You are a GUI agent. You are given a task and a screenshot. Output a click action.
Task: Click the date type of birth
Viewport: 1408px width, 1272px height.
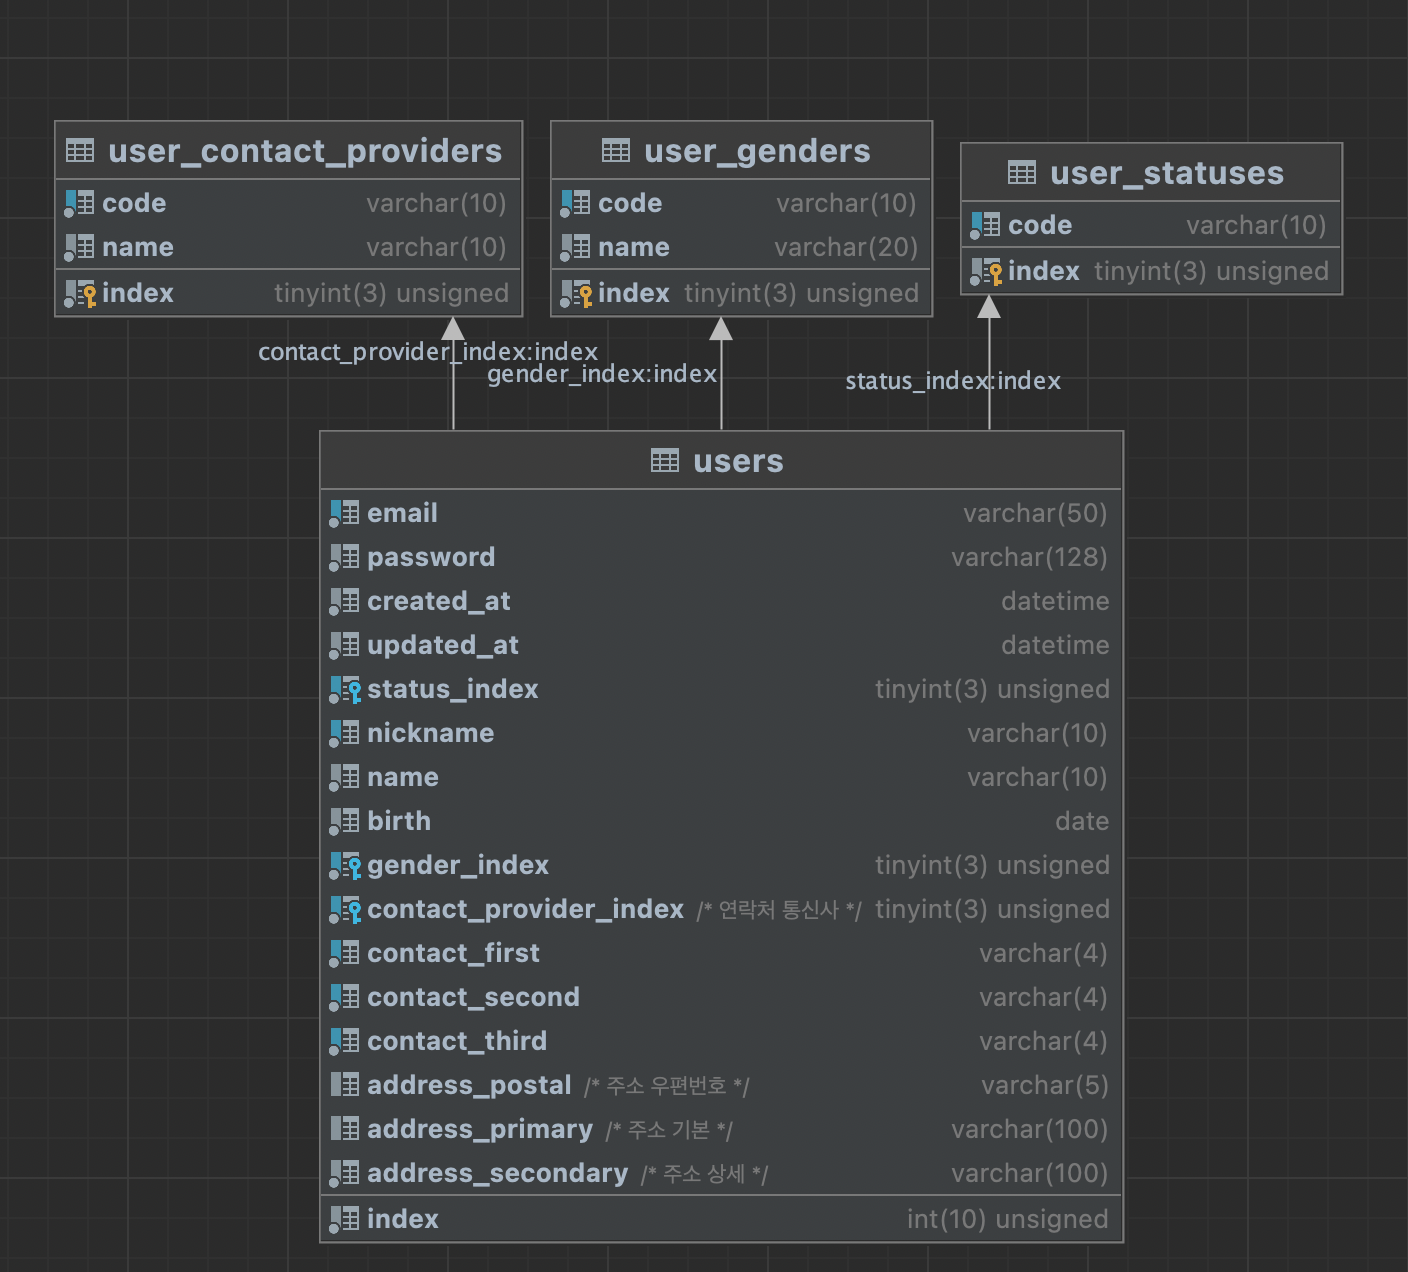point(1082,821)
